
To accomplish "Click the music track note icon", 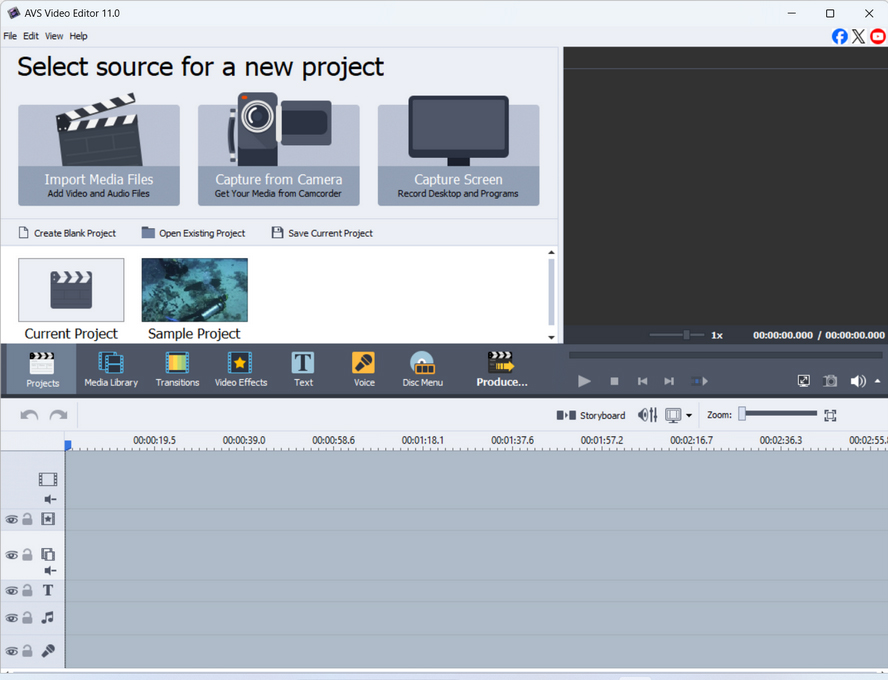I will click(x=48, y=618).
